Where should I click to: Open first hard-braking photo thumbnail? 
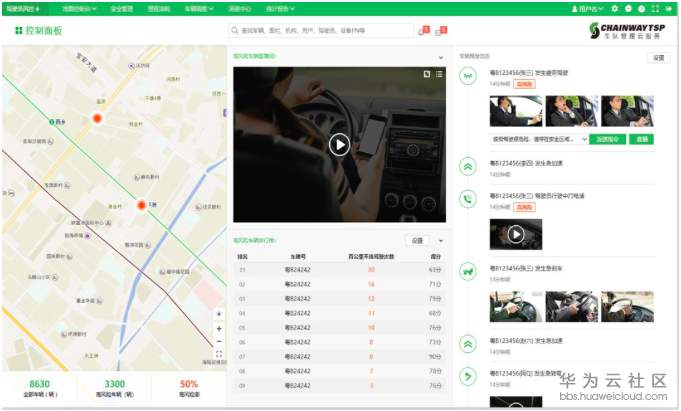click(x=516, y=307)
